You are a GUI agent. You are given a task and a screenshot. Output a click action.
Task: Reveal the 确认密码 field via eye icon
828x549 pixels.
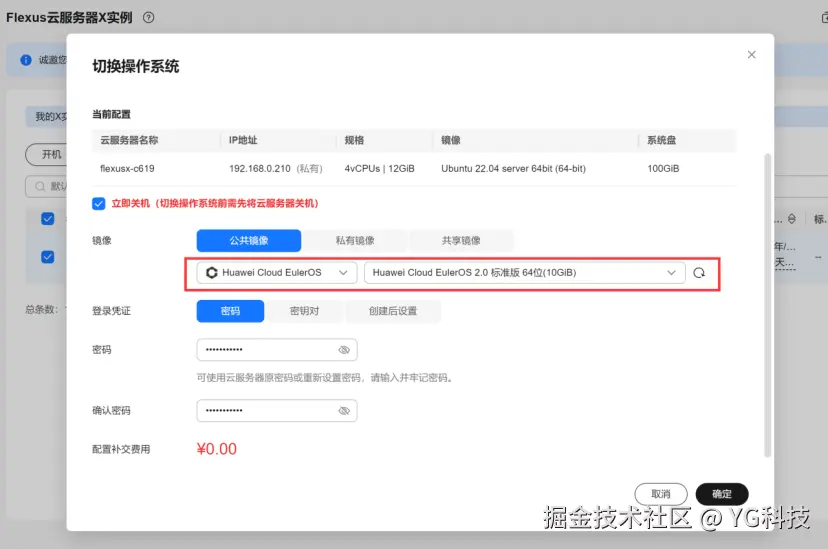click(344, 411)
